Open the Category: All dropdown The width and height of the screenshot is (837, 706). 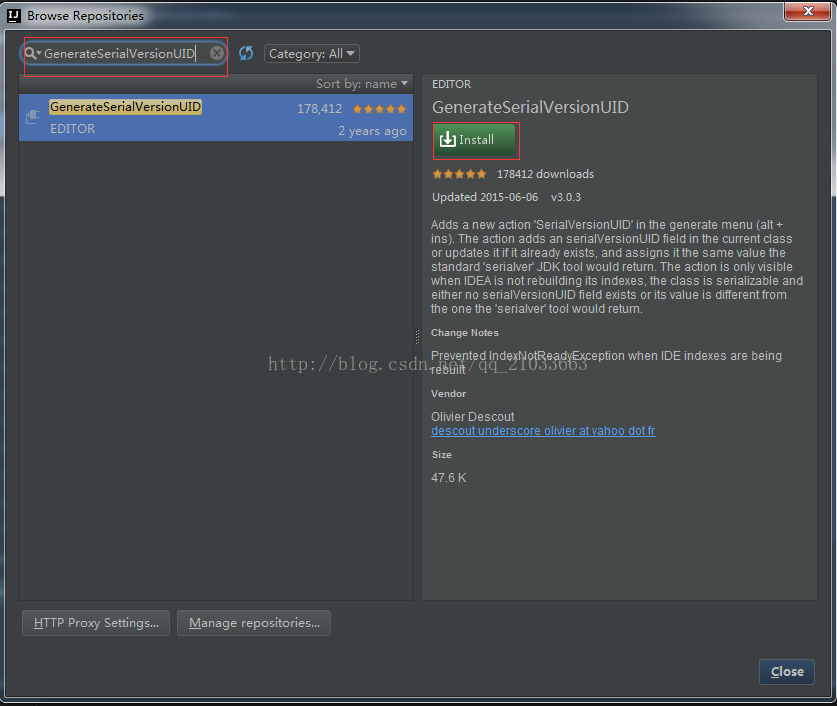(x=312, y=54)
